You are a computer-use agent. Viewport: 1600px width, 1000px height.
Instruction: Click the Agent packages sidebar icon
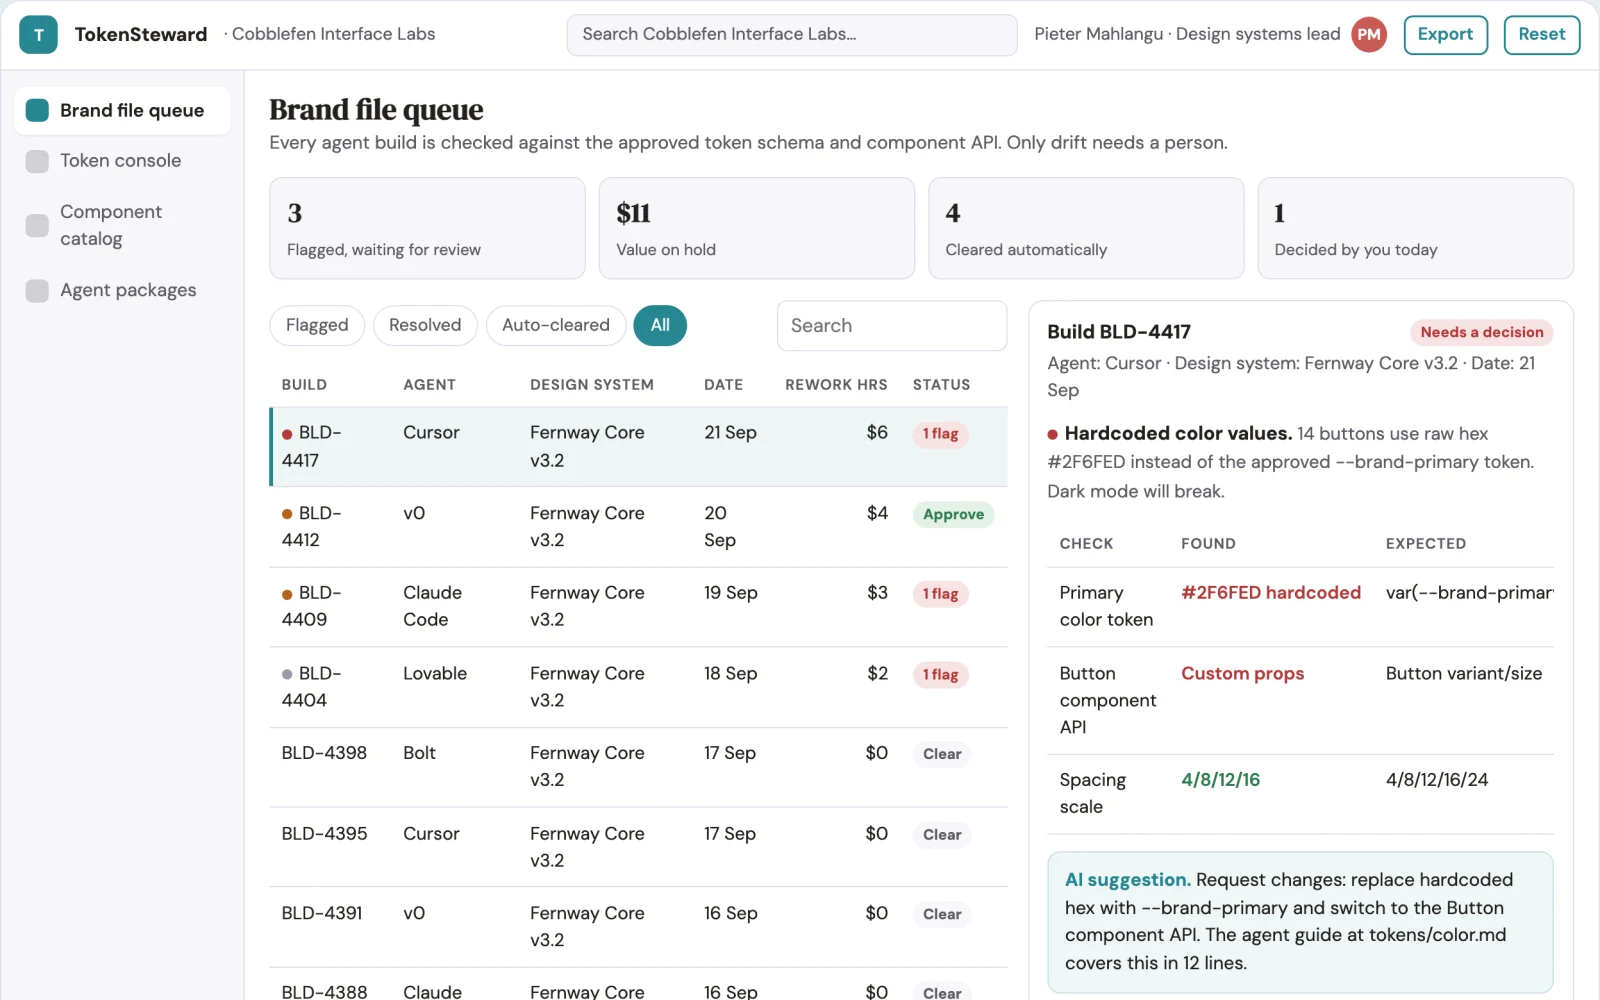pos(37,290)
